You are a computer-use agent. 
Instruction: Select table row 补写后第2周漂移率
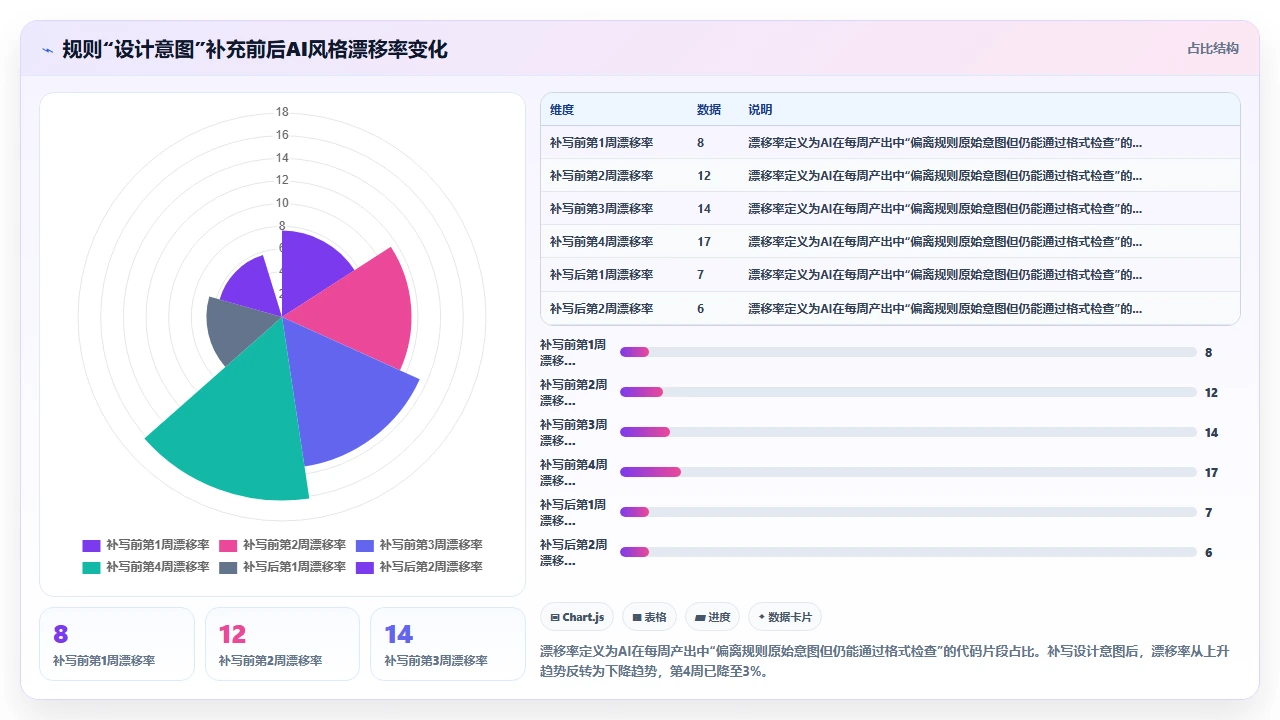890,308
